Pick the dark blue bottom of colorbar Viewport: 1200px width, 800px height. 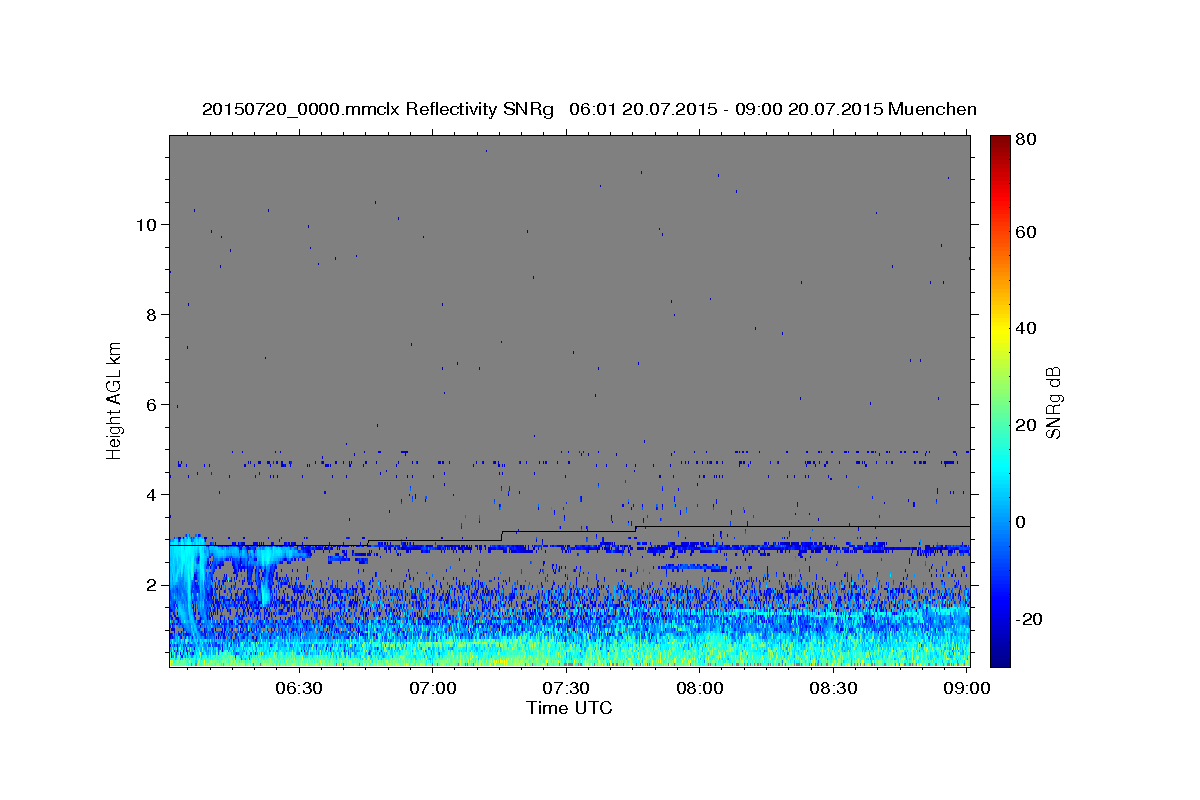tap(1000, 655)
